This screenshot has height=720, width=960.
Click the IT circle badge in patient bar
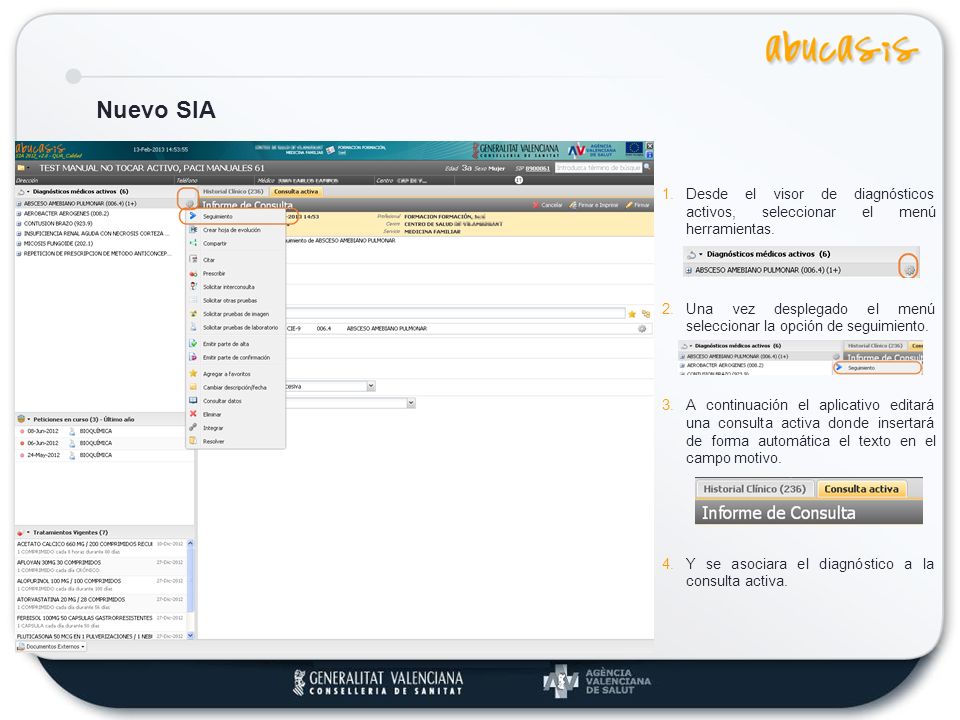[x=519, y=180]
